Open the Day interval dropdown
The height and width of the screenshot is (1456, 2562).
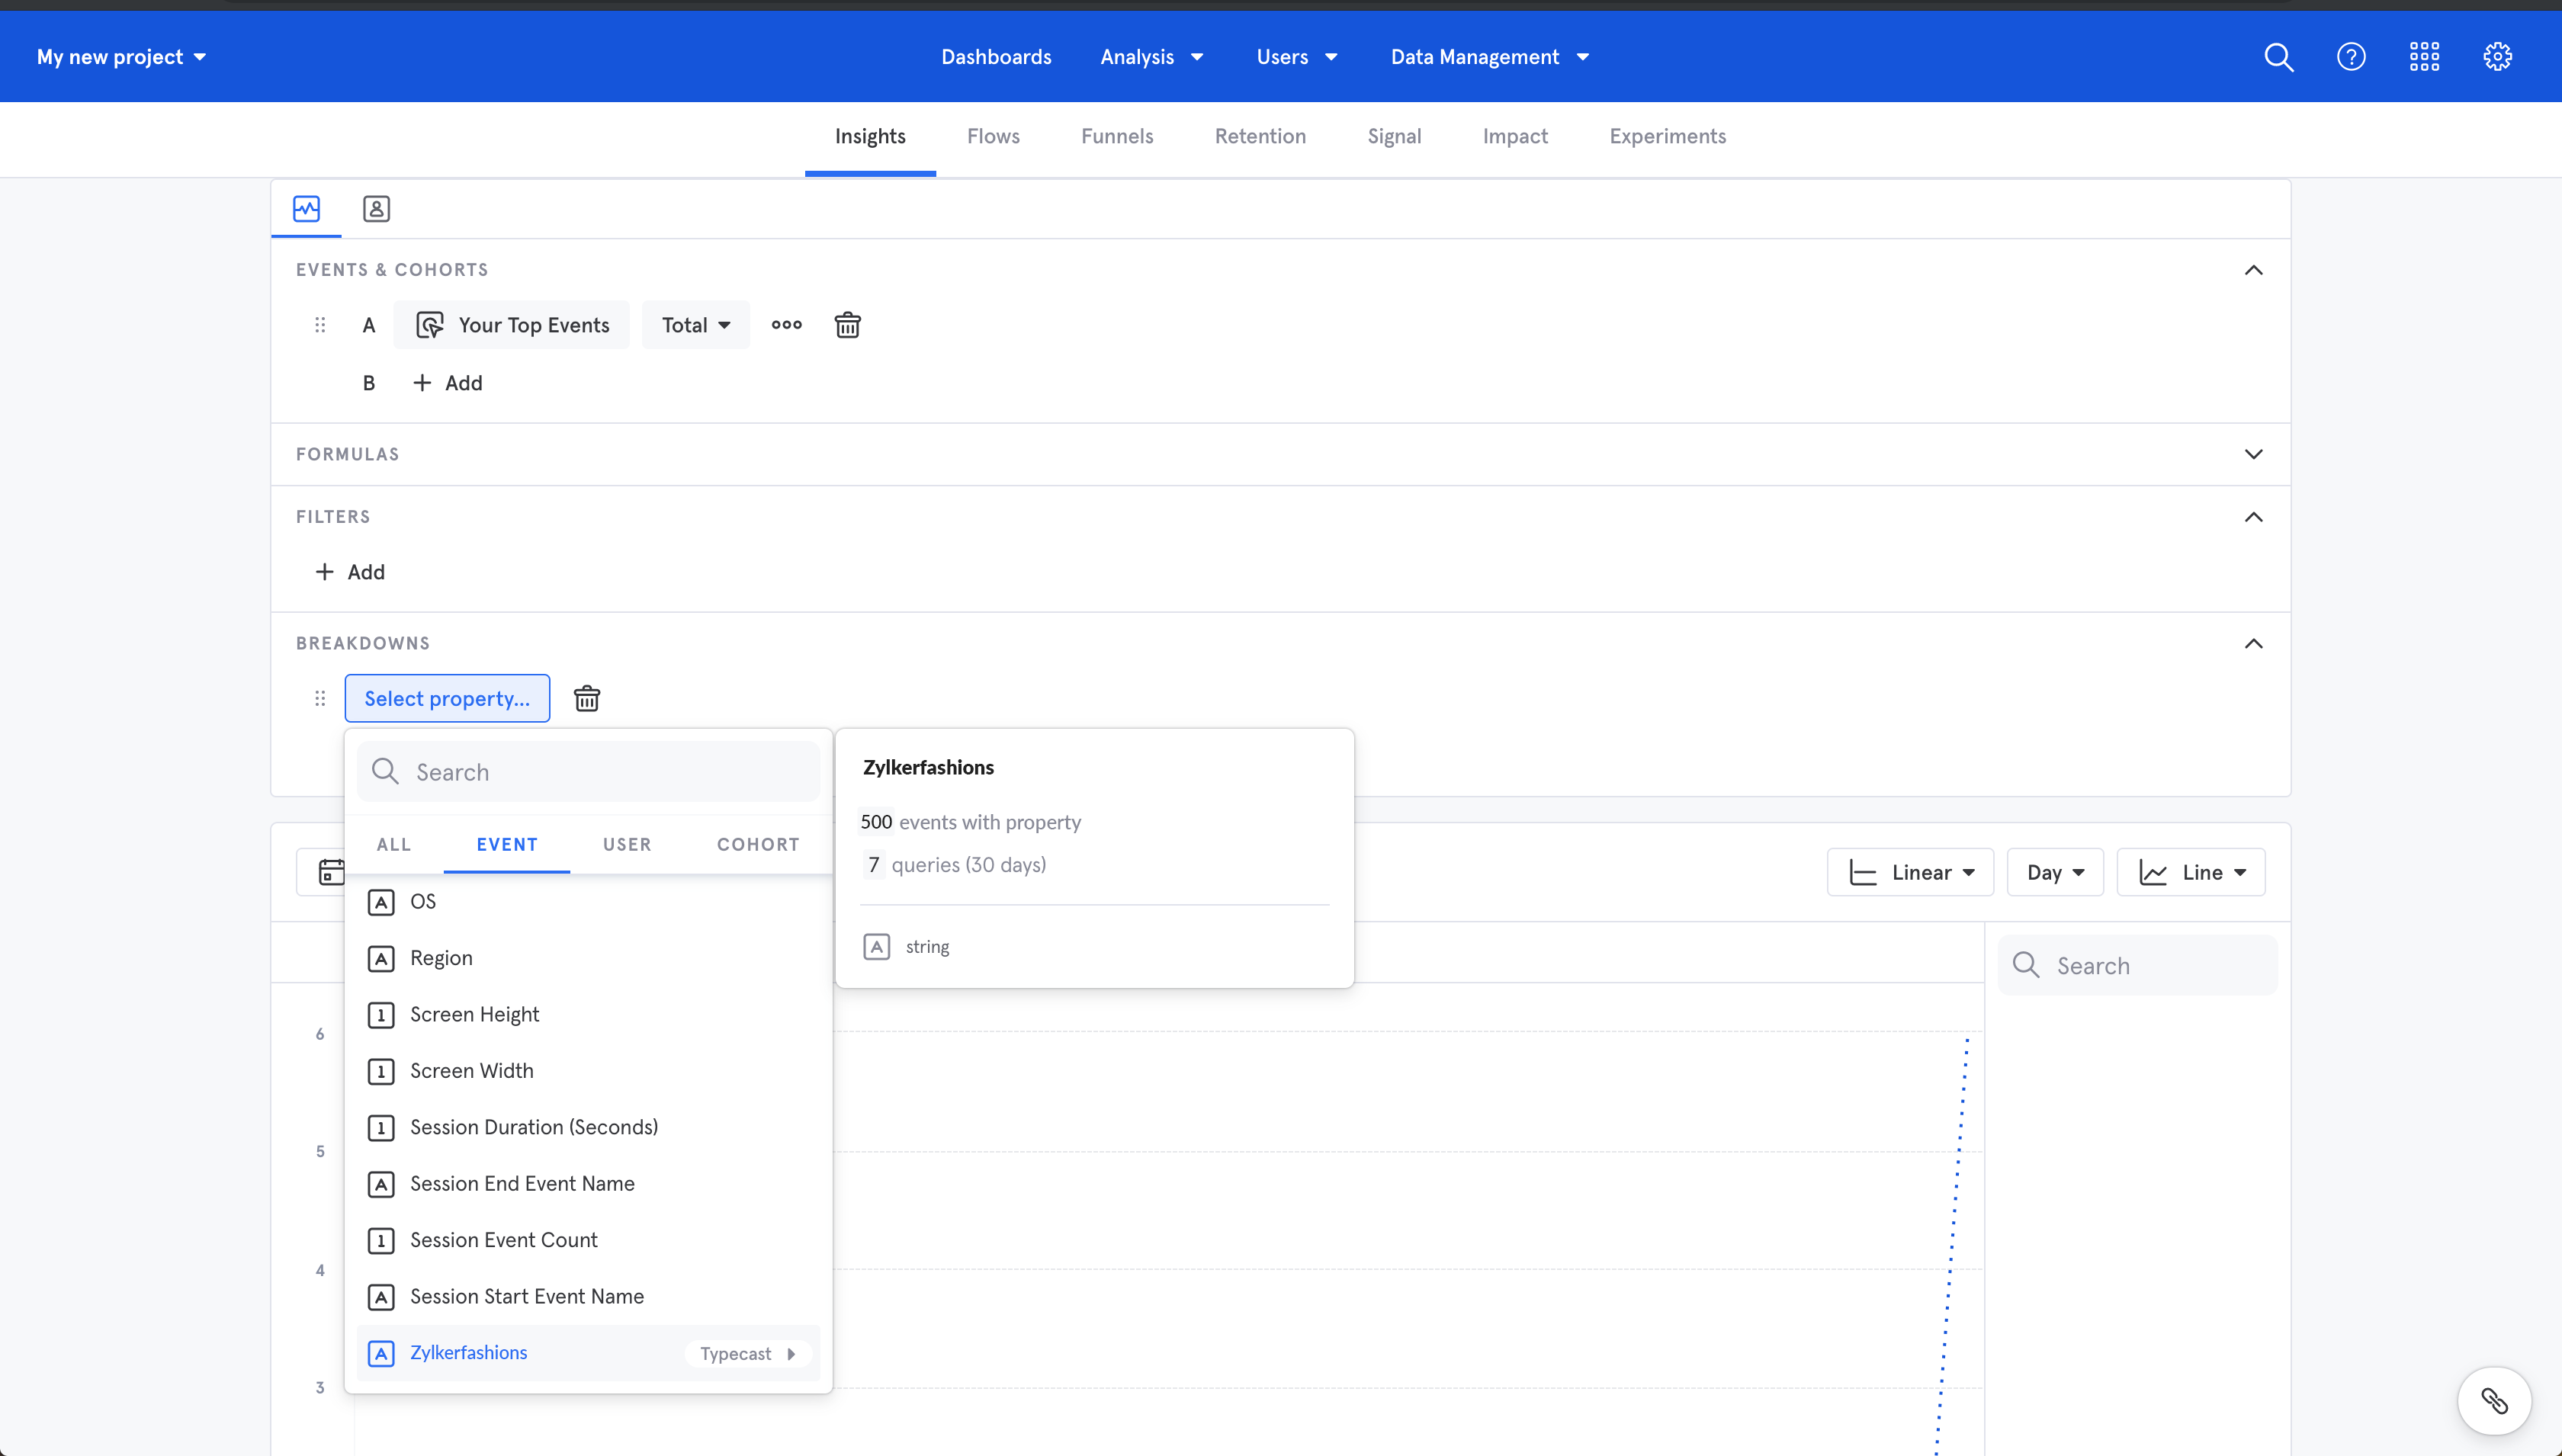point(2055,872)
